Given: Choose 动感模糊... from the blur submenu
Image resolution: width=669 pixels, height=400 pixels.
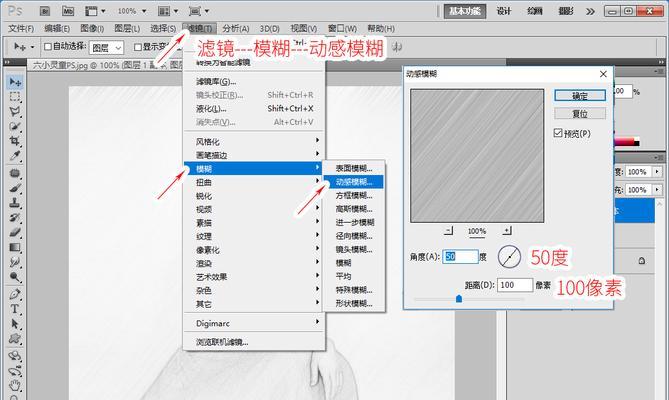Looking at the screenshot, I should tap(353, 182).
